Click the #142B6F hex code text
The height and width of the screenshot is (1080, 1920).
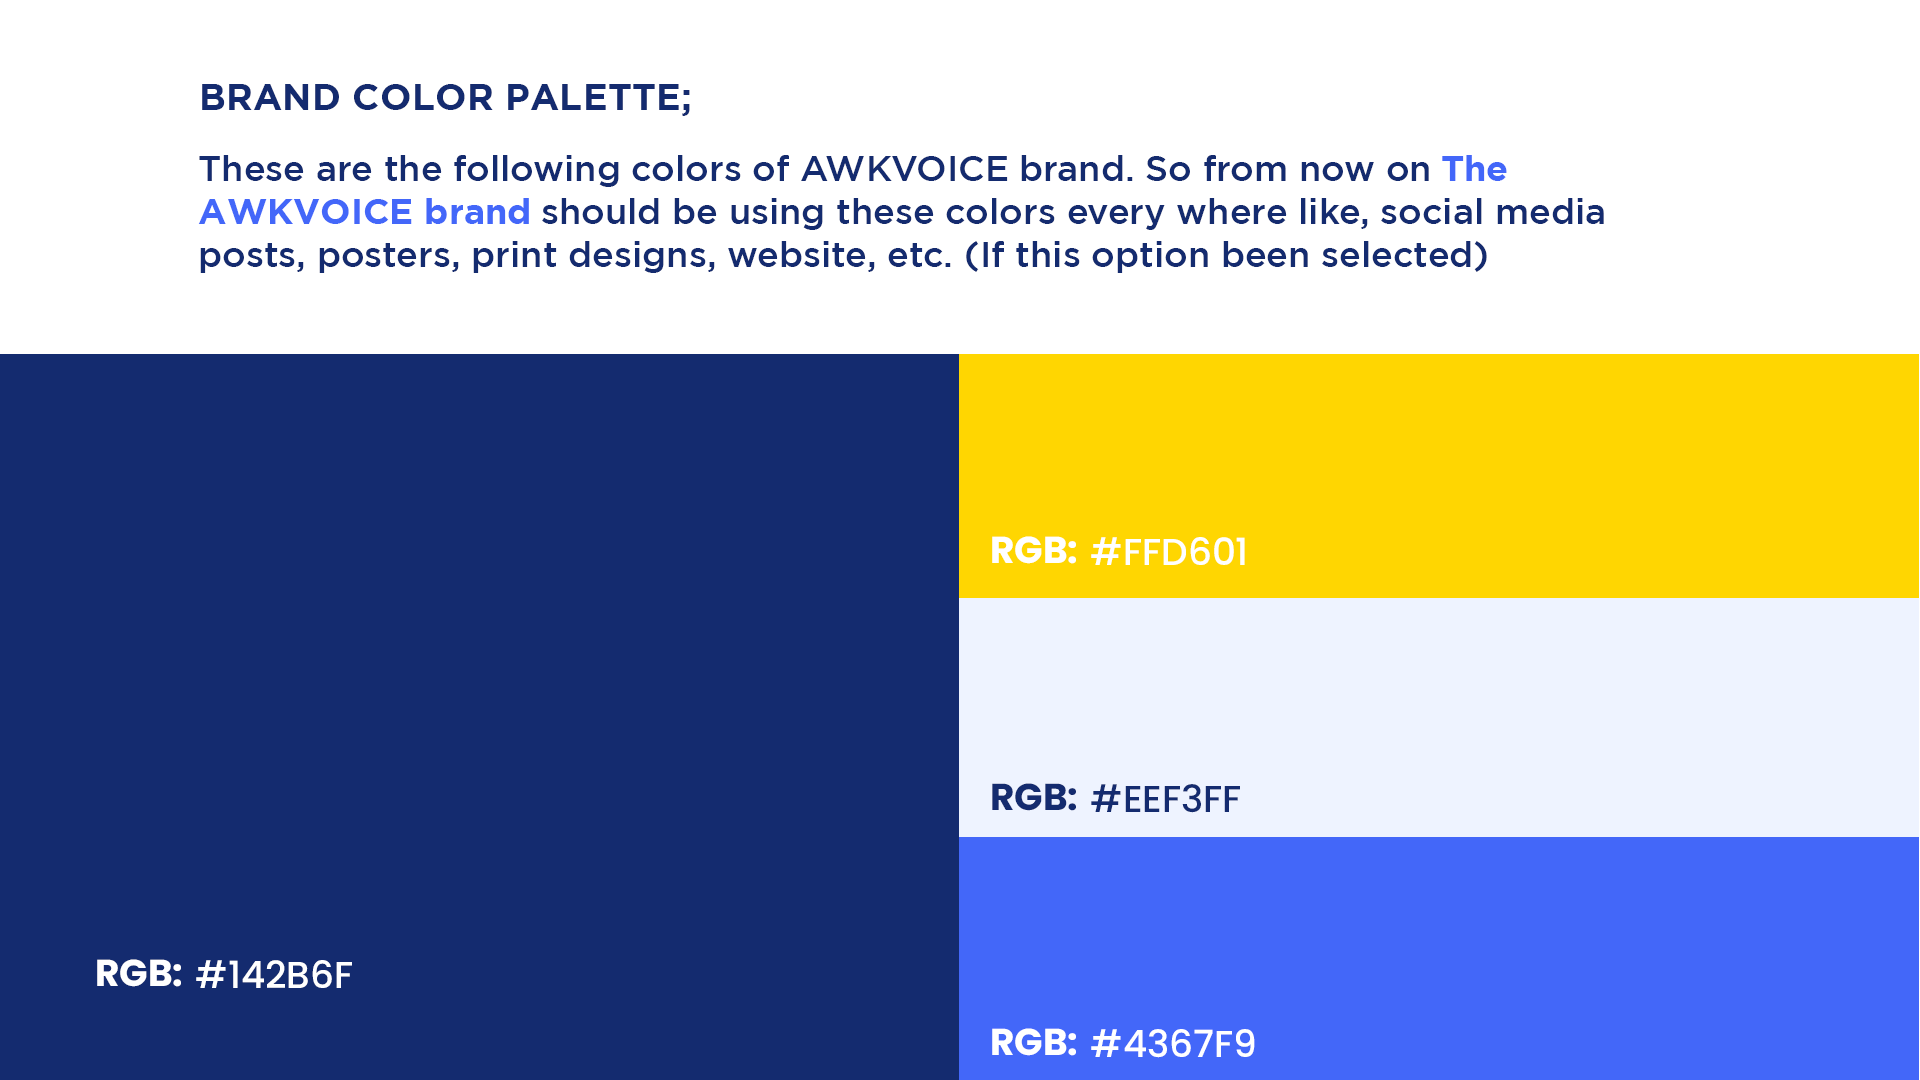coord(274,975)
